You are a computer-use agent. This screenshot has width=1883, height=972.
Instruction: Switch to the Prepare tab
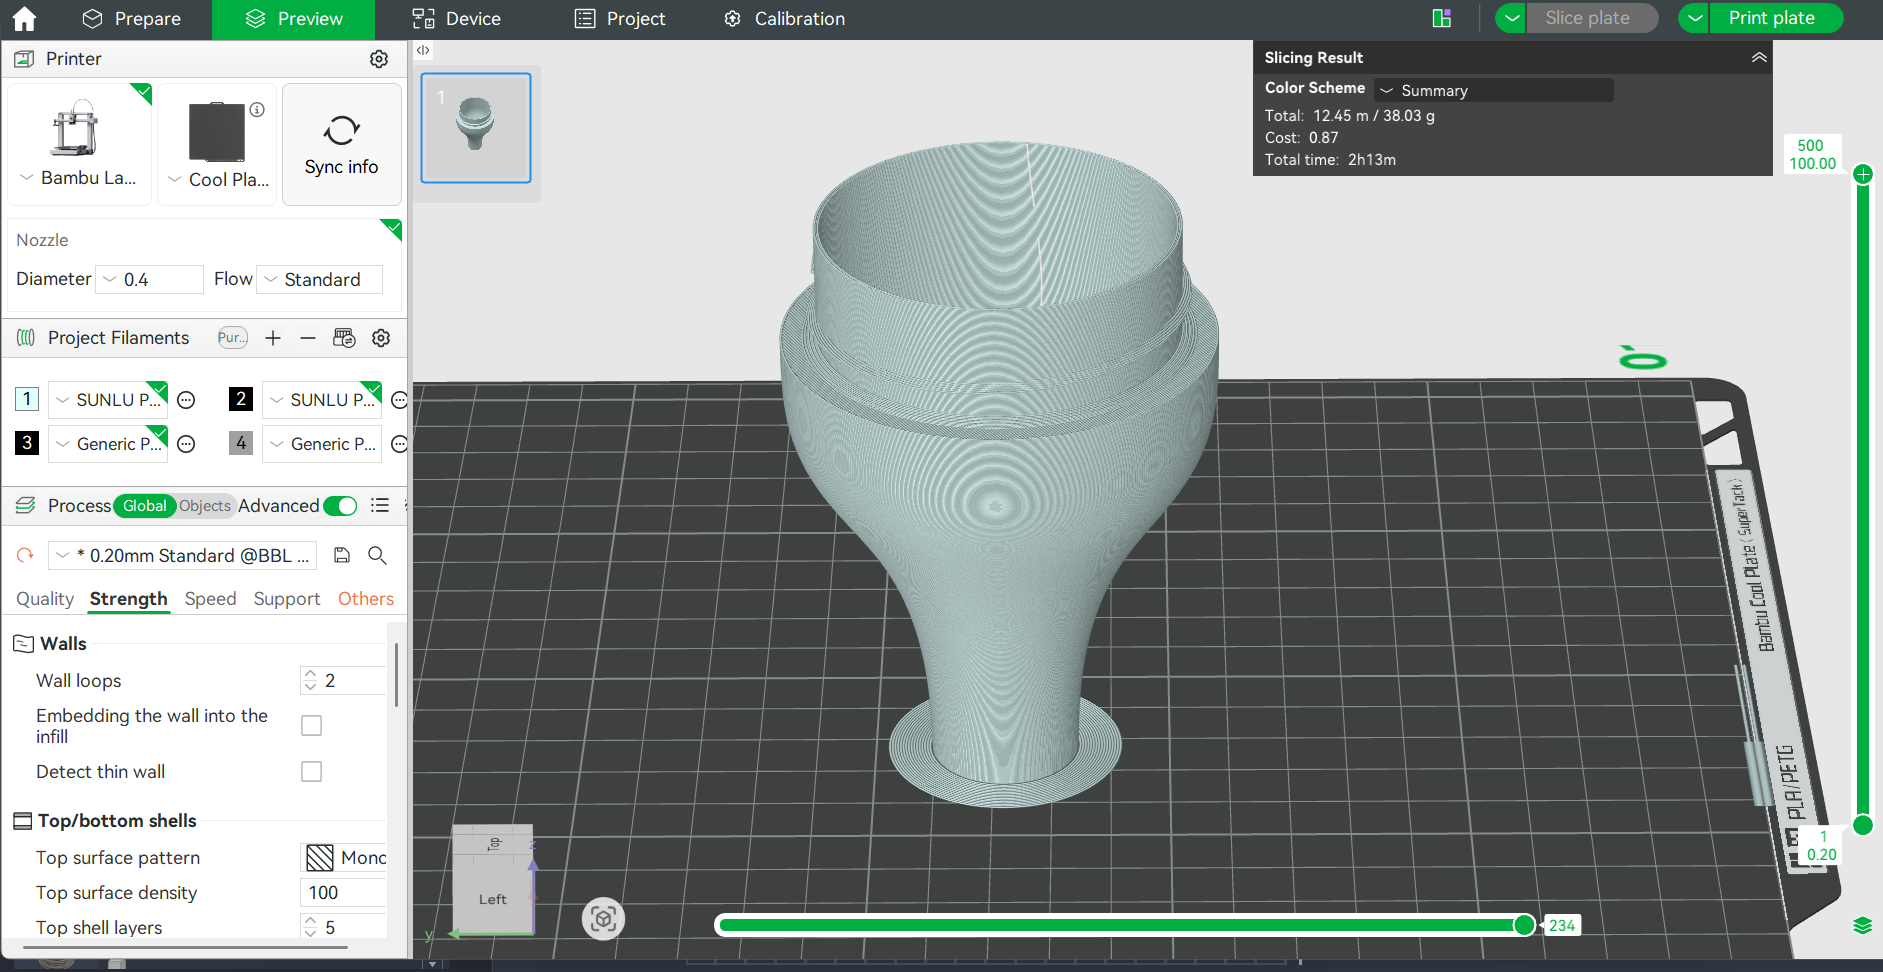(x=131, y=19)
